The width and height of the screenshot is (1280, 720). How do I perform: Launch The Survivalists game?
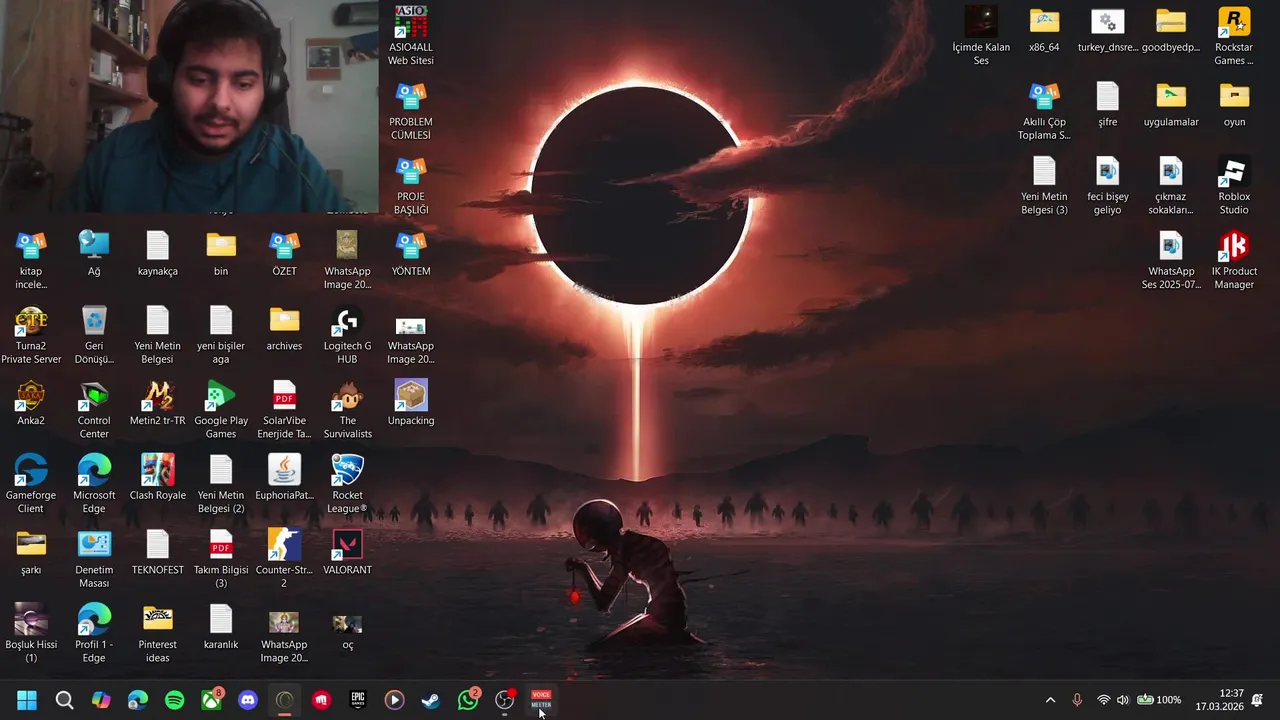pos(347,410)
